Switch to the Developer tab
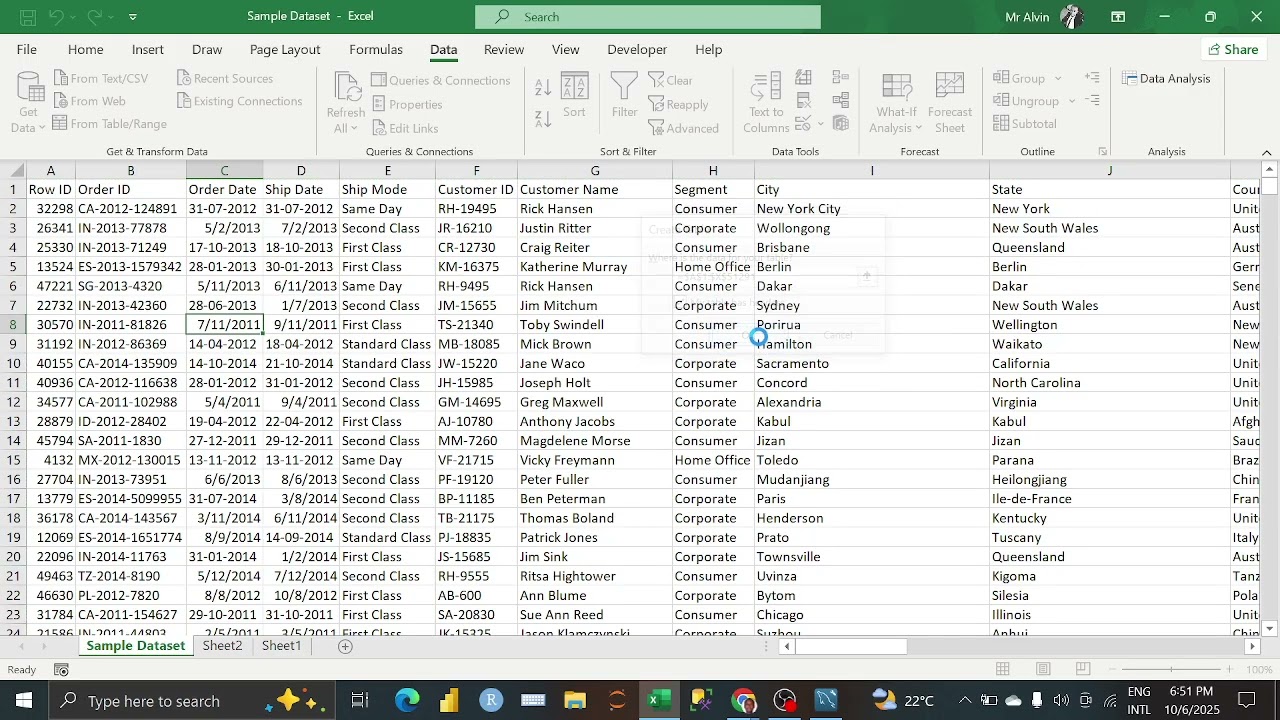 click(x=637, y=49)
